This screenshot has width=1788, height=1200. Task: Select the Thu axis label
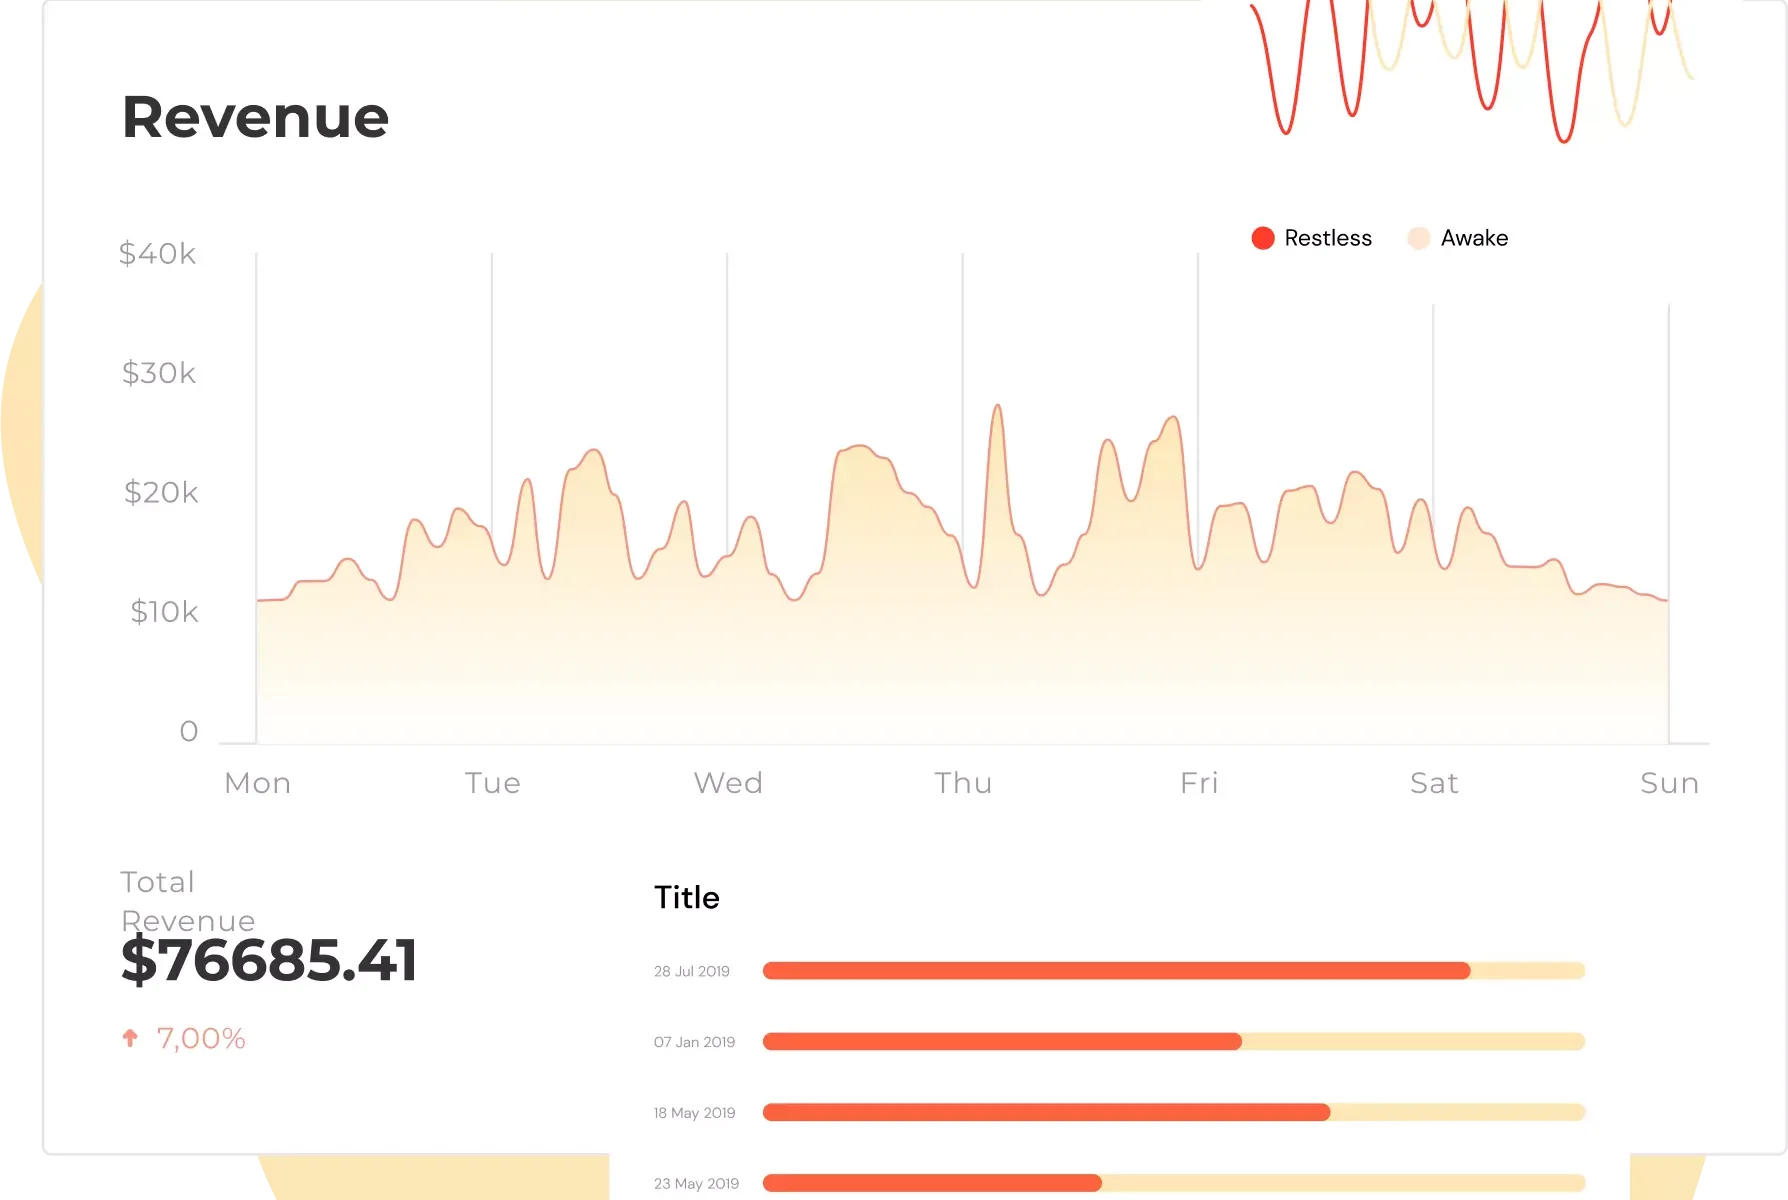tap(963, 783)
